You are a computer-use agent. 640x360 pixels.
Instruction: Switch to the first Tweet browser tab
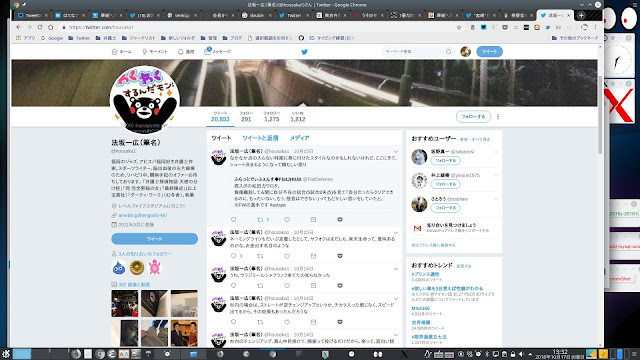coord(33,16)
